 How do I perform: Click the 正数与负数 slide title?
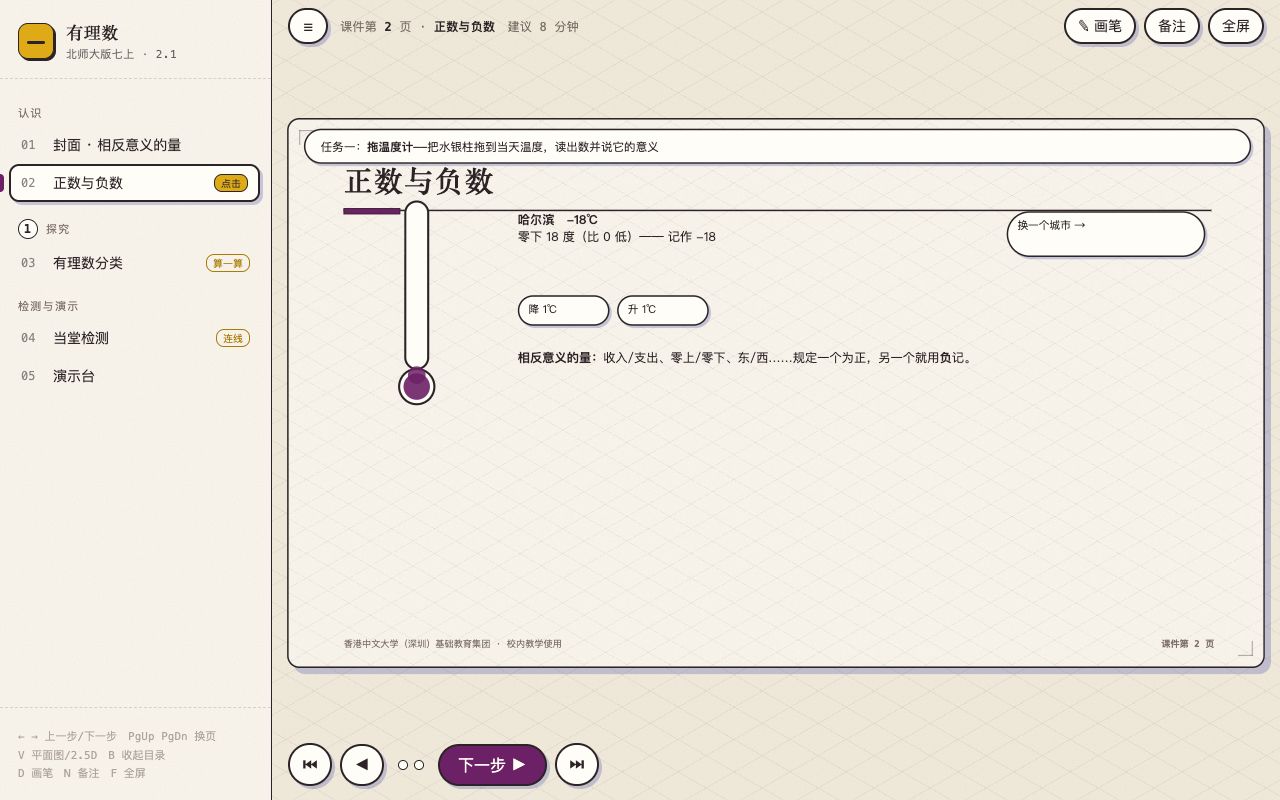click(419, 182)
